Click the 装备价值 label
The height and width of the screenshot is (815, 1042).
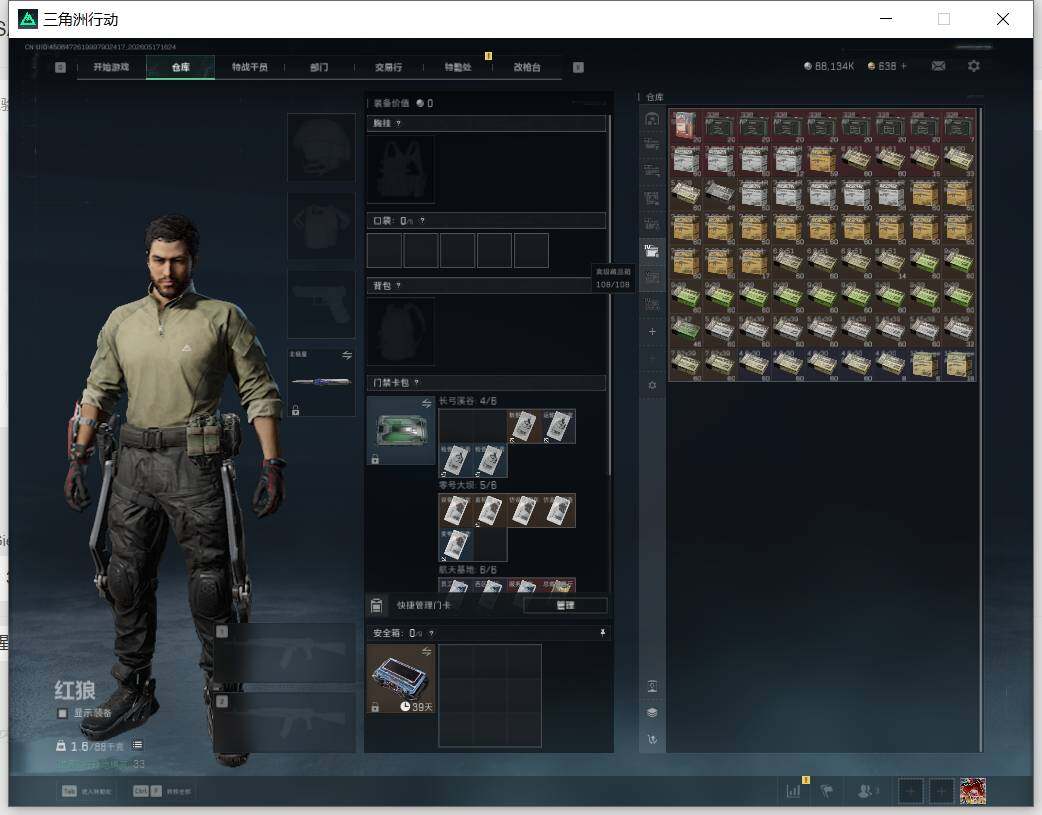point(391,103)
